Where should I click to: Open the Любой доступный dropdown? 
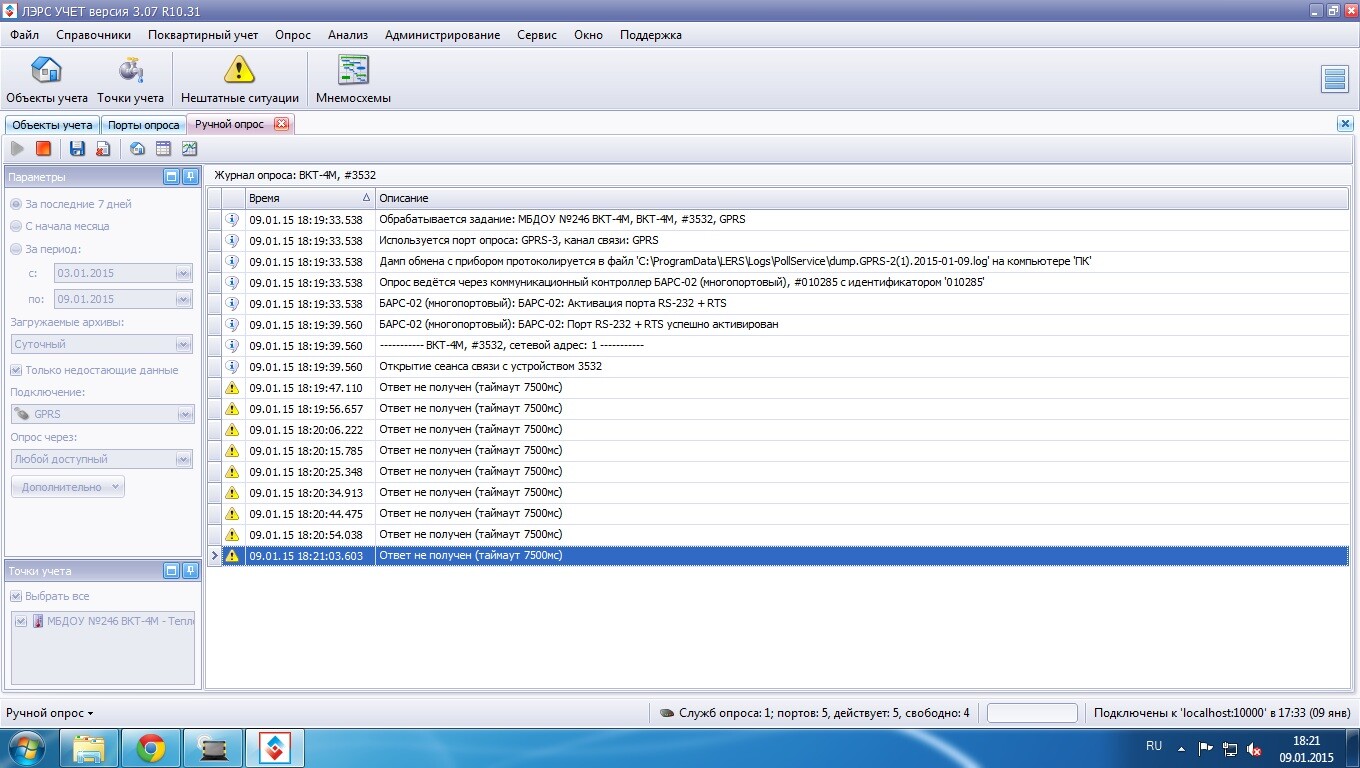point(183,459)
